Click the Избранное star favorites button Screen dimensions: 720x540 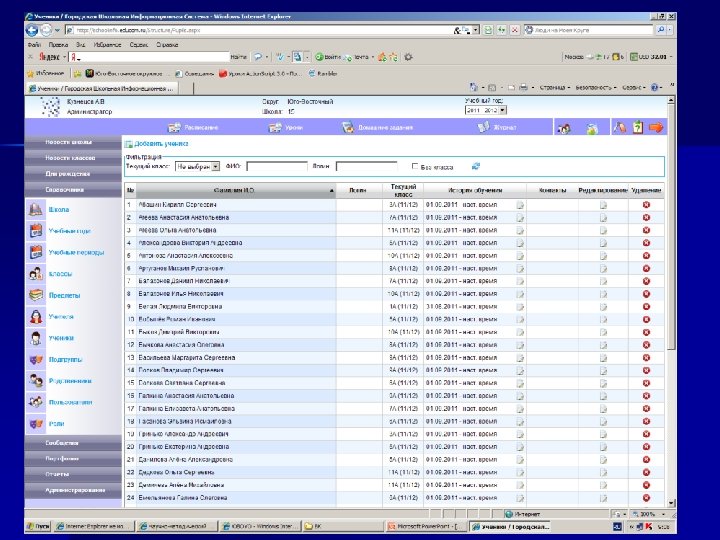pos(45,73)
